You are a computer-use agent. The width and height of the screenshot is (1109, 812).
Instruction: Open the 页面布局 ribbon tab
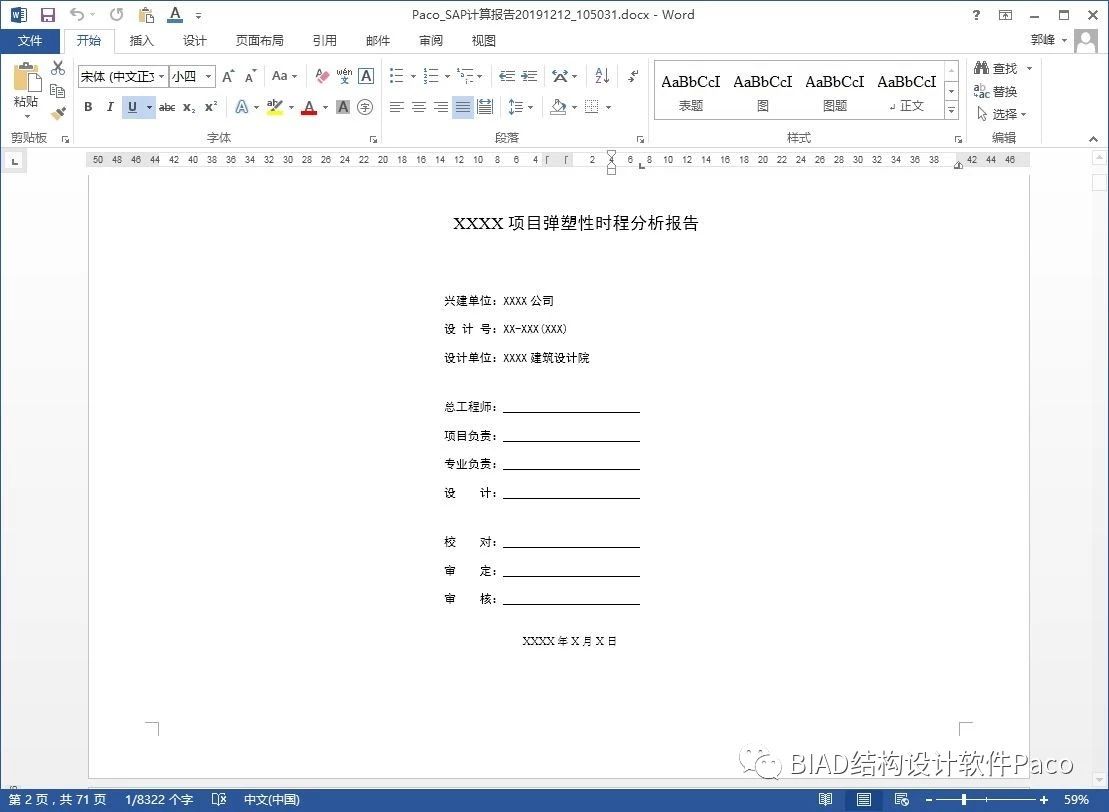259,41
